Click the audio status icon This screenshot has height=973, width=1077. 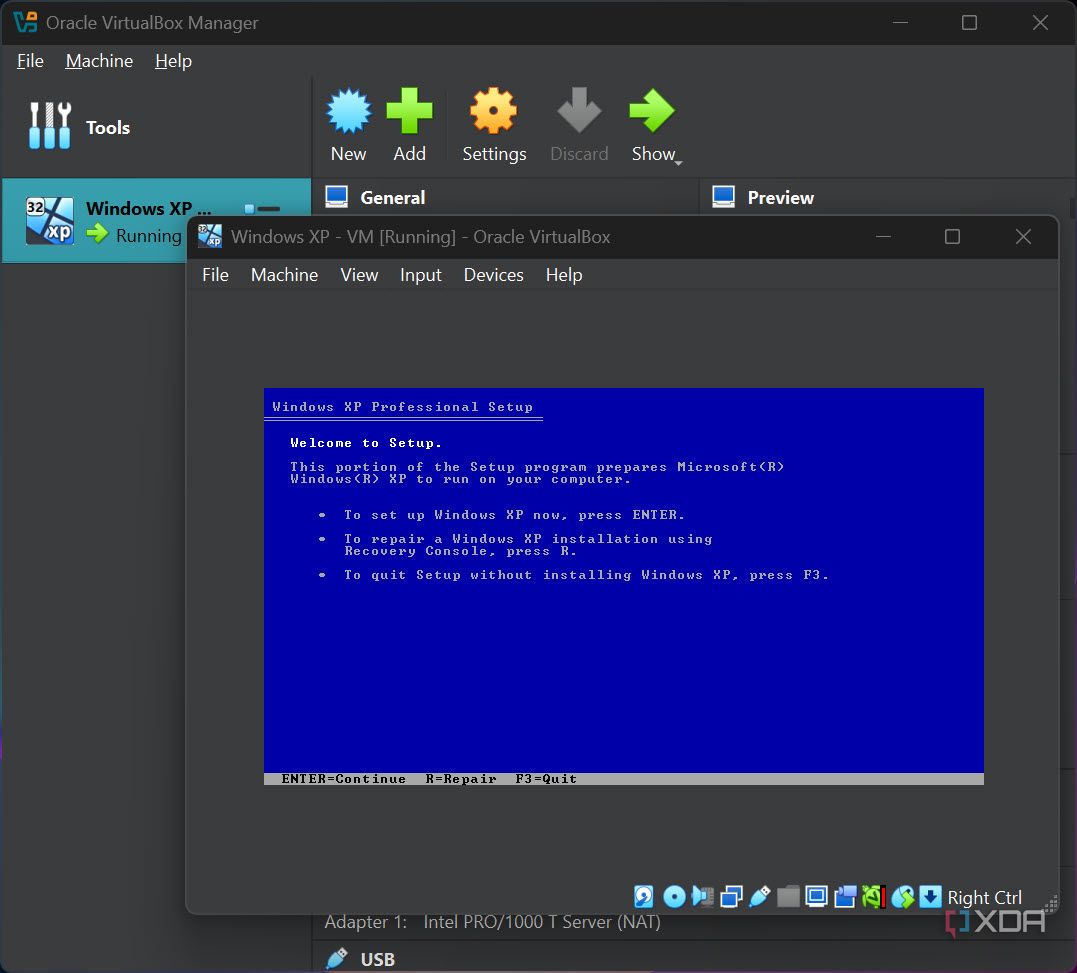coord(703,896)
